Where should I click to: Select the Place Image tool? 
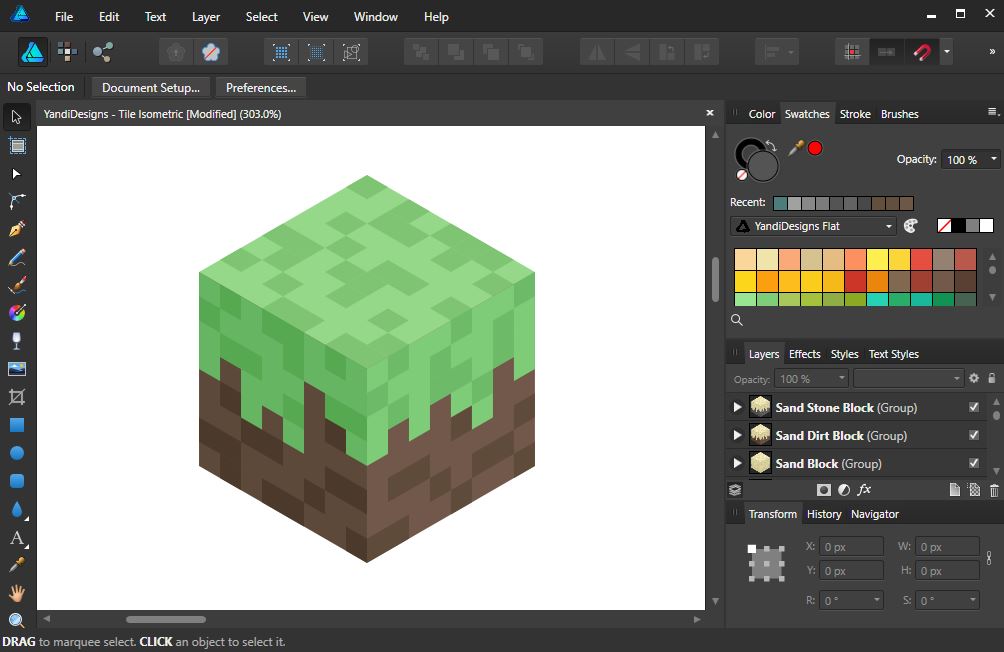point(17,369)
